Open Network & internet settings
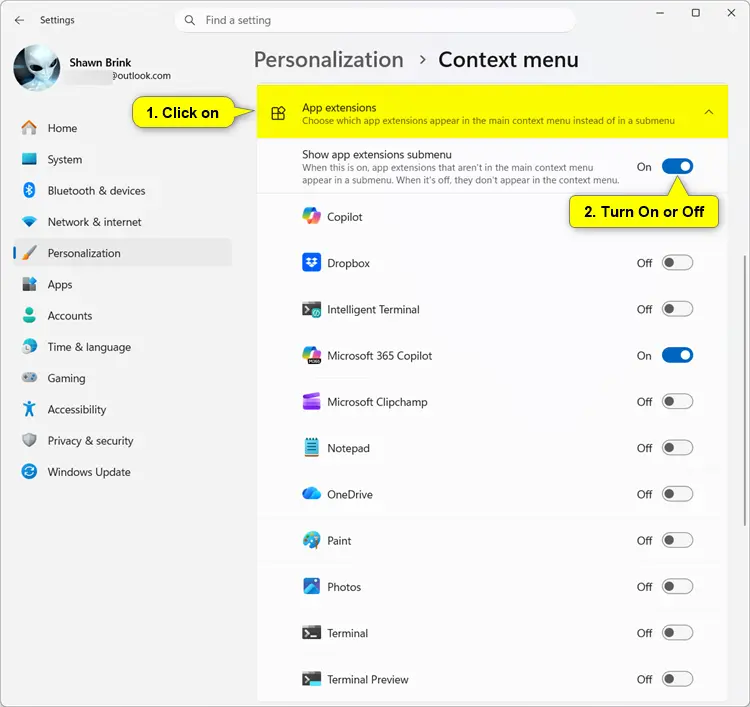The image size is (750, 707). pyautogui.click(x=122, y=222)
